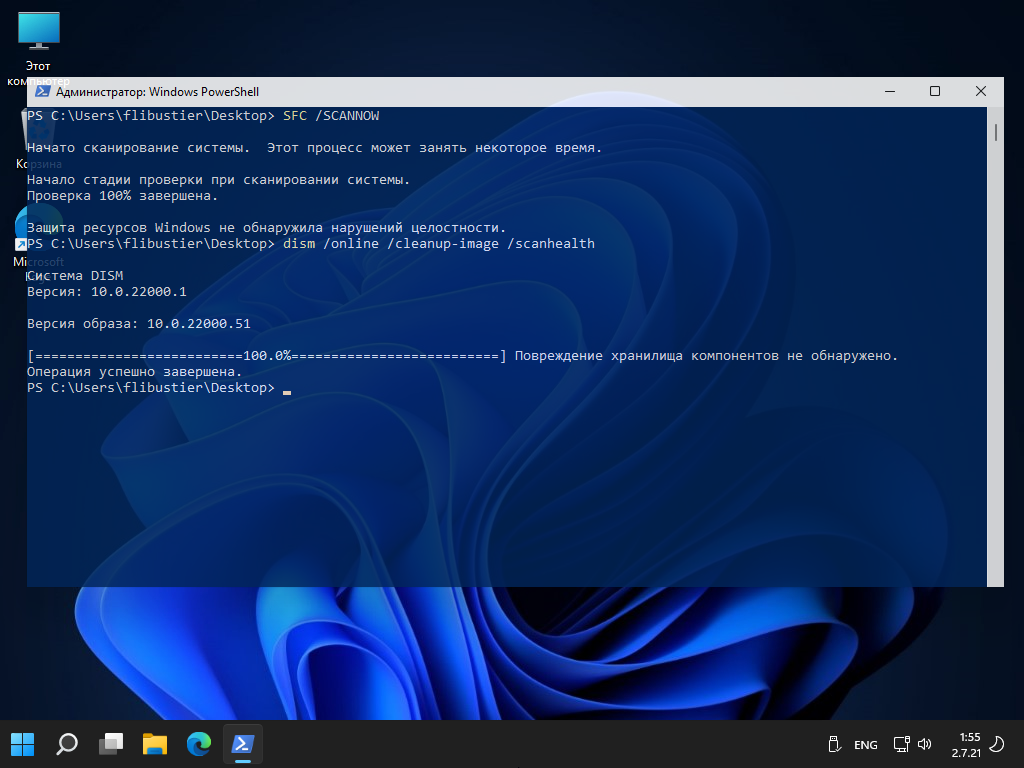Screen dimensions: 1024x768
Task: Open taskbar Search magnifier
Action: (x=67, y=744)
